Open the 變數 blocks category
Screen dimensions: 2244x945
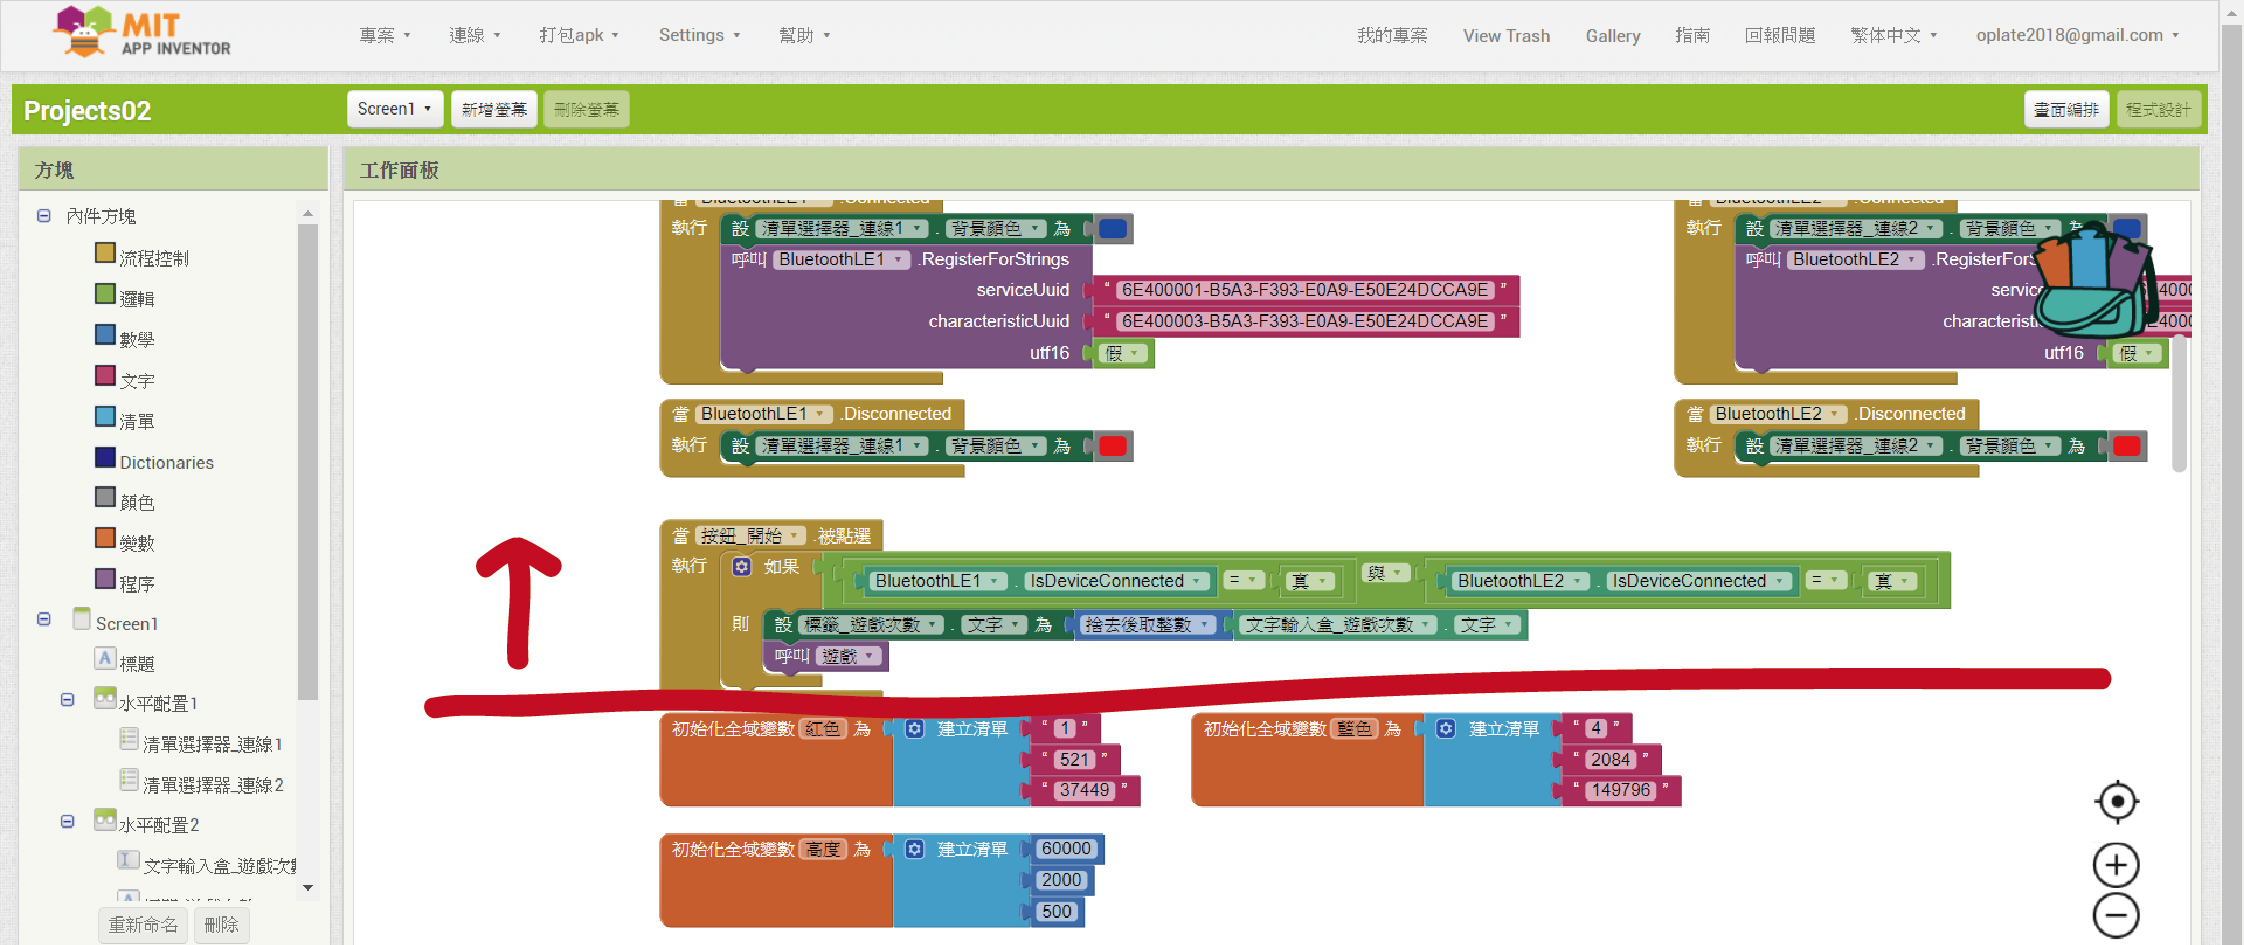pos(137,543)
